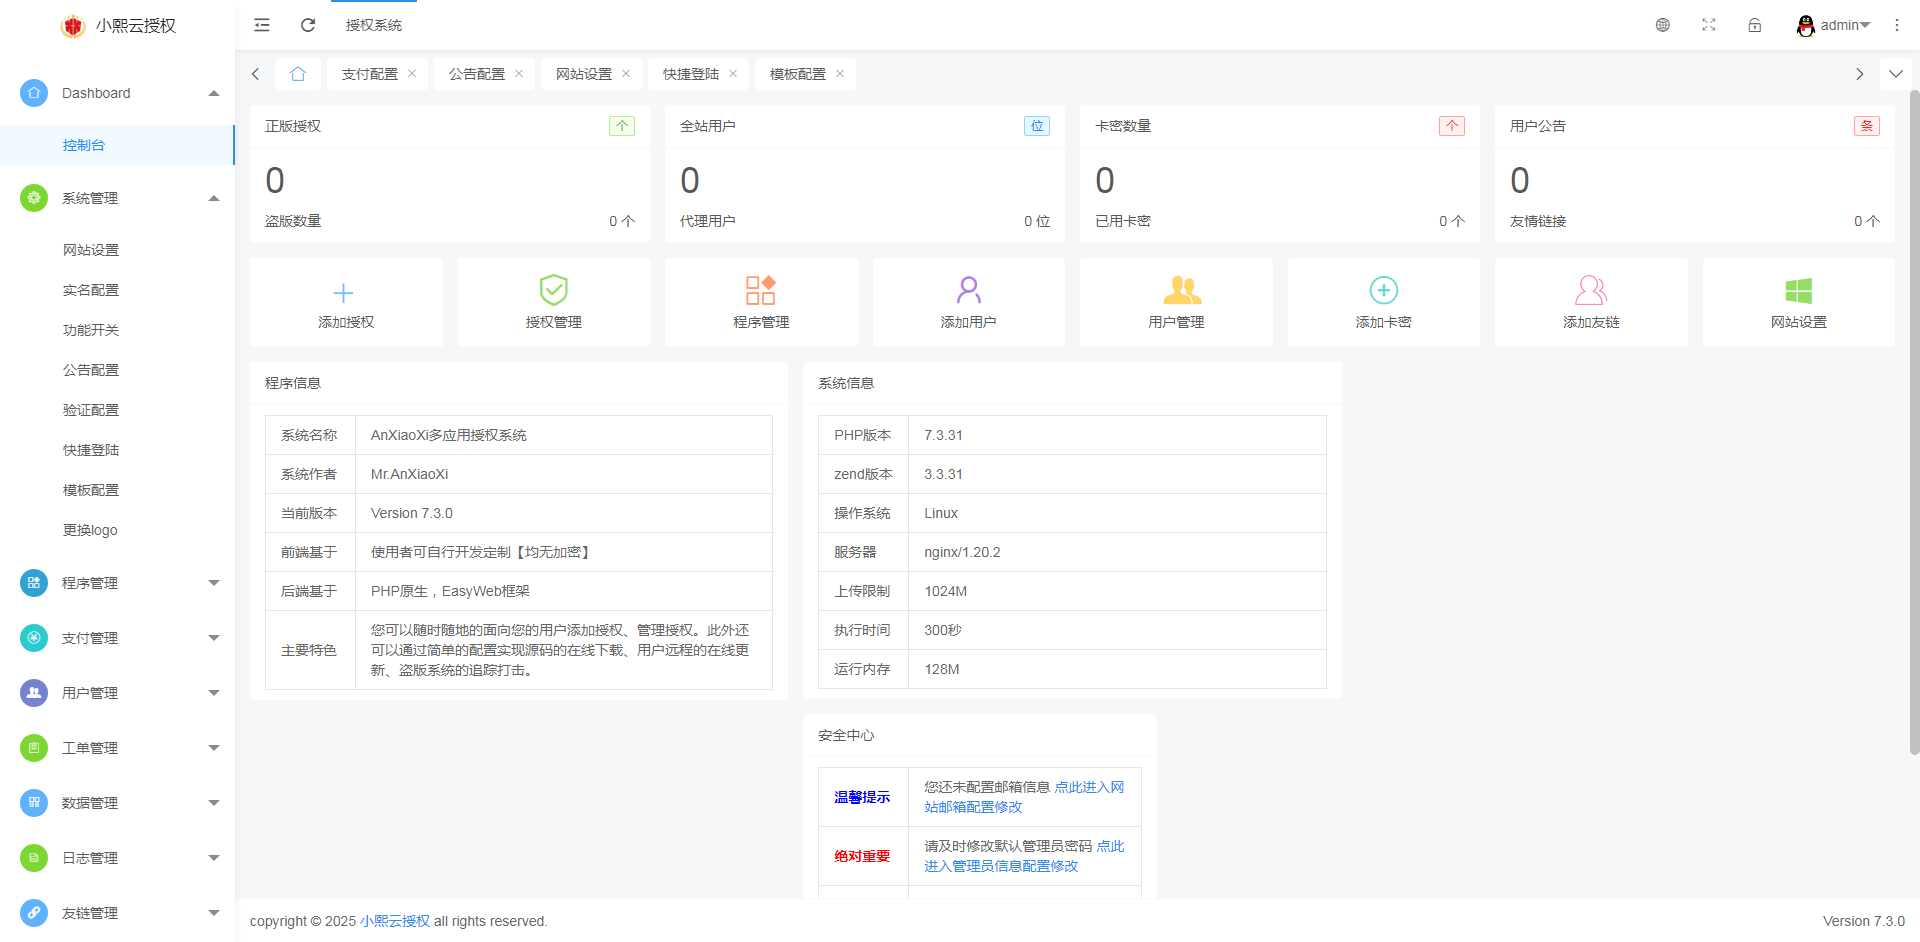Image resolution: width=1920 pixels, height=942 pixels.
Task: Select the 添加友链 shortcut icon
Action: [x=1590, y=301]
